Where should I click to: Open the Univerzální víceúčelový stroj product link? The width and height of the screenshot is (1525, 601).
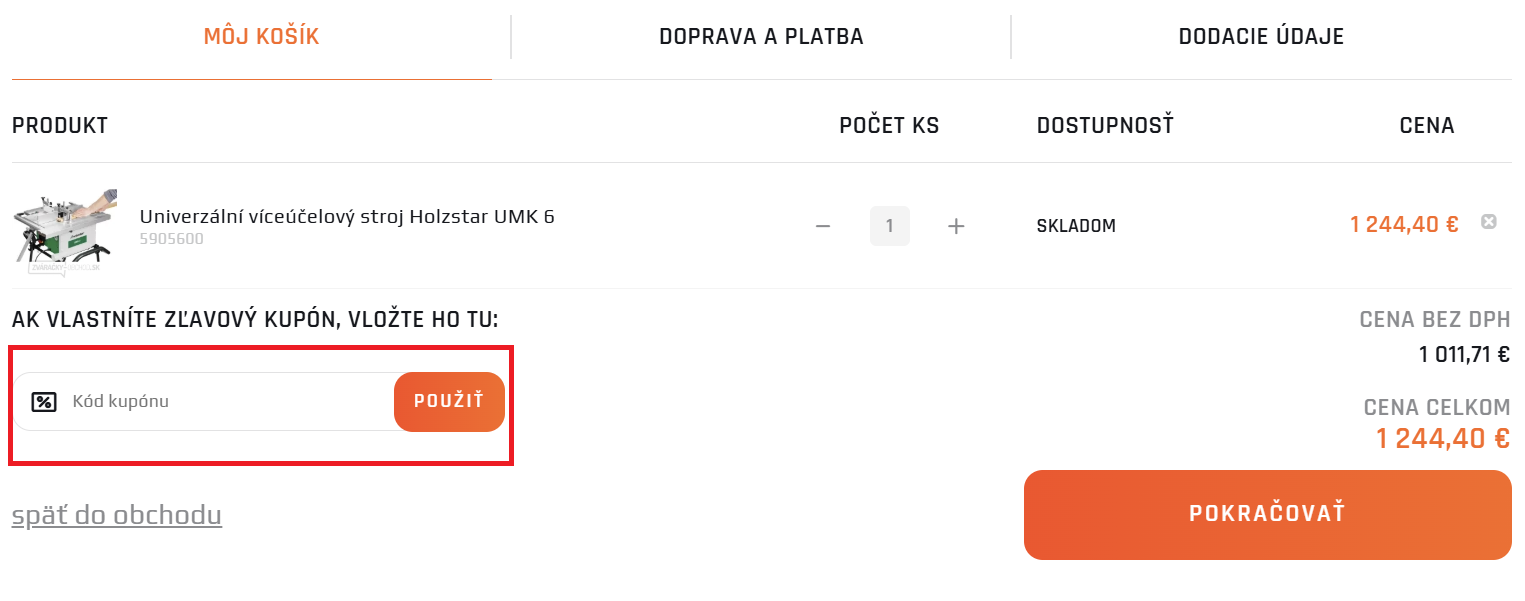point(347,216)
